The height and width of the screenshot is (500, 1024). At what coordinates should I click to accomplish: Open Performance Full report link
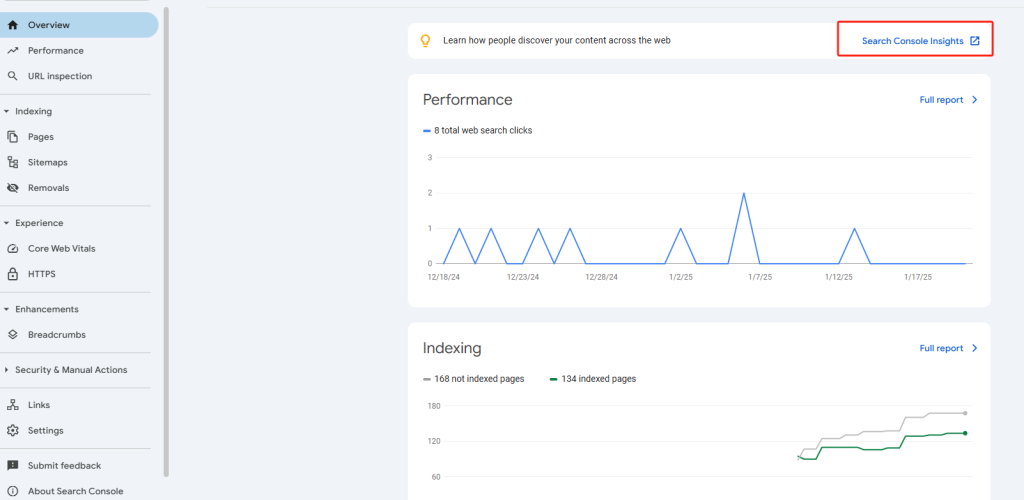coord(948,100)
